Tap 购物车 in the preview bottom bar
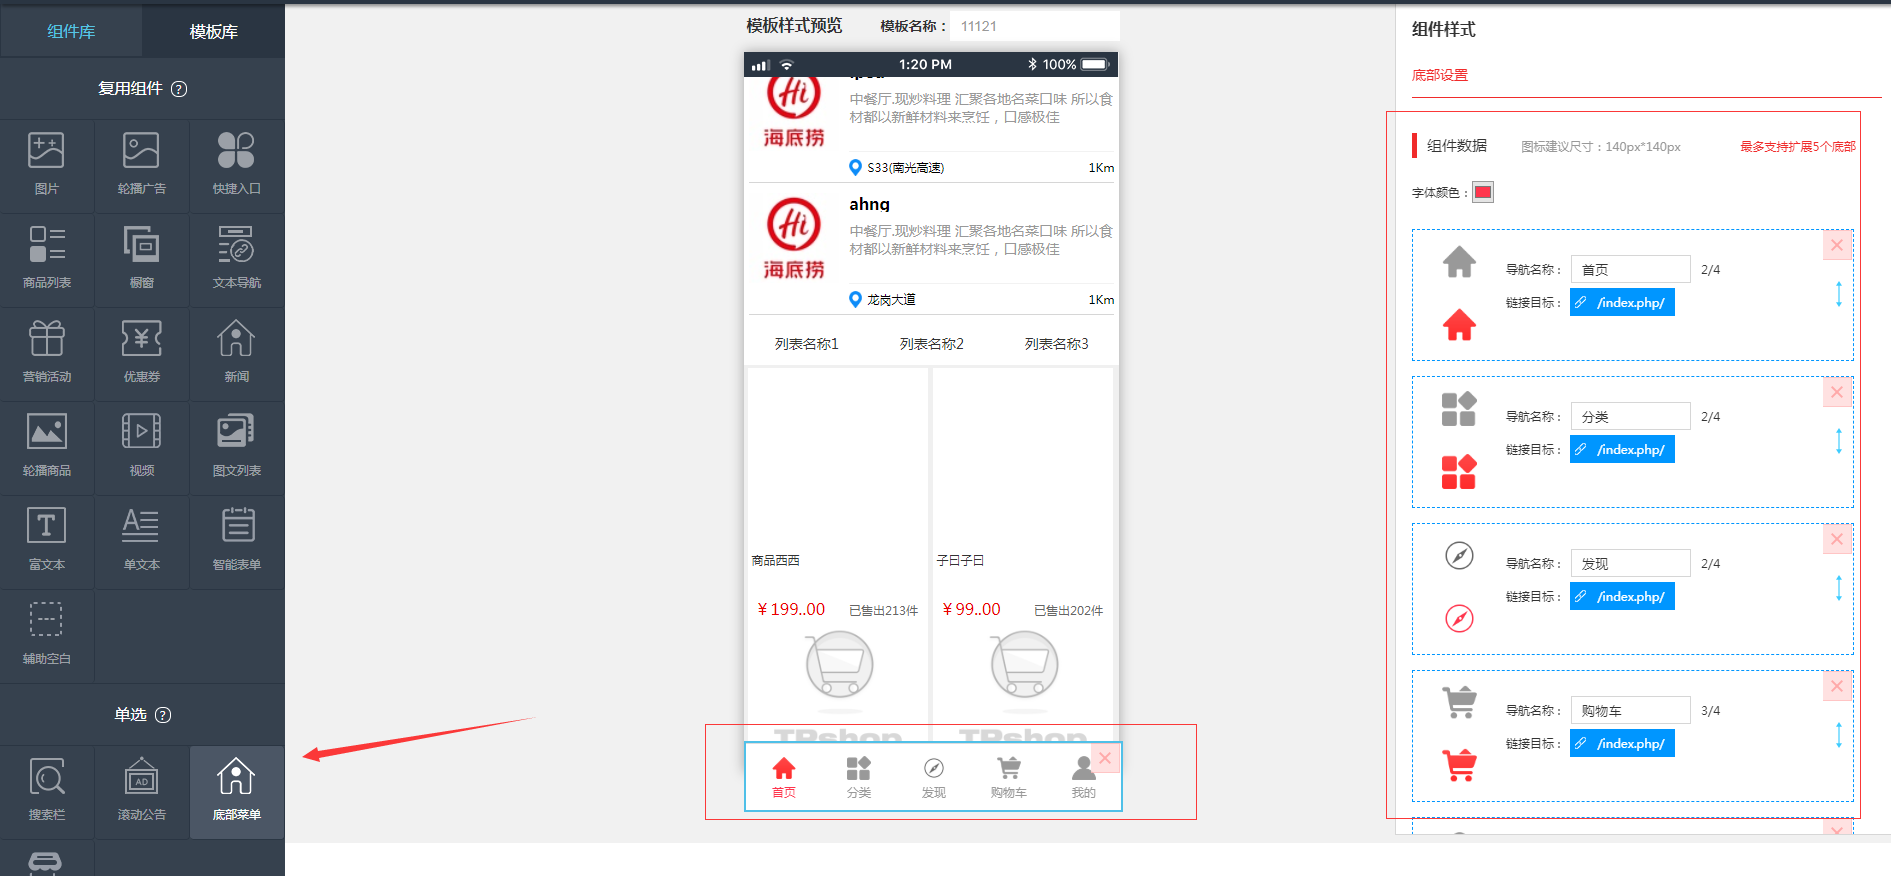 (x=1009, y=777)
